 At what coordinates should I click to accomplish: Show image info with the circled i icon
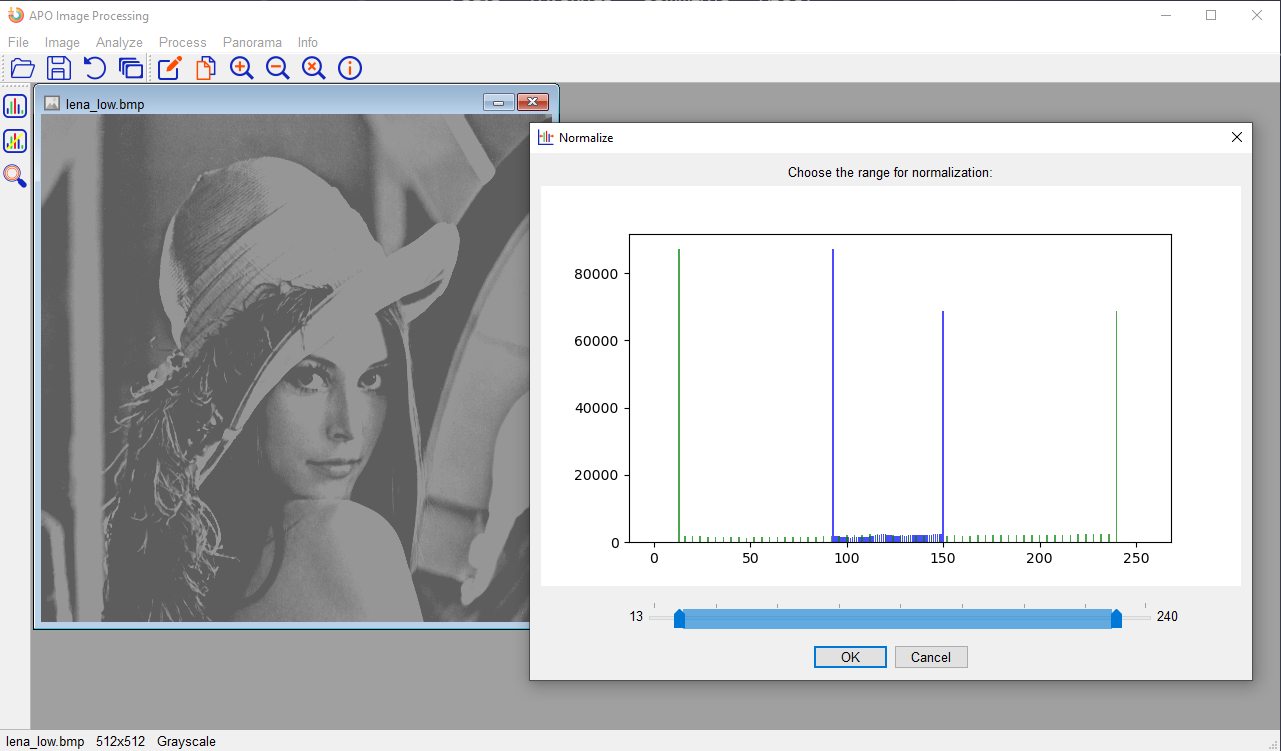(349, 68)
